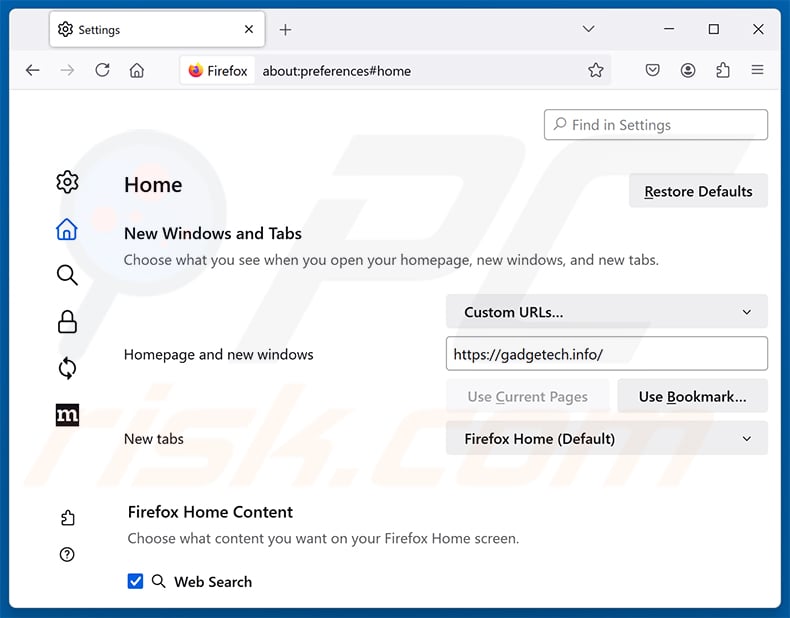Open Firefox Support help icon
The width and height of the screenshot is (790, 618).
point(67,555)
